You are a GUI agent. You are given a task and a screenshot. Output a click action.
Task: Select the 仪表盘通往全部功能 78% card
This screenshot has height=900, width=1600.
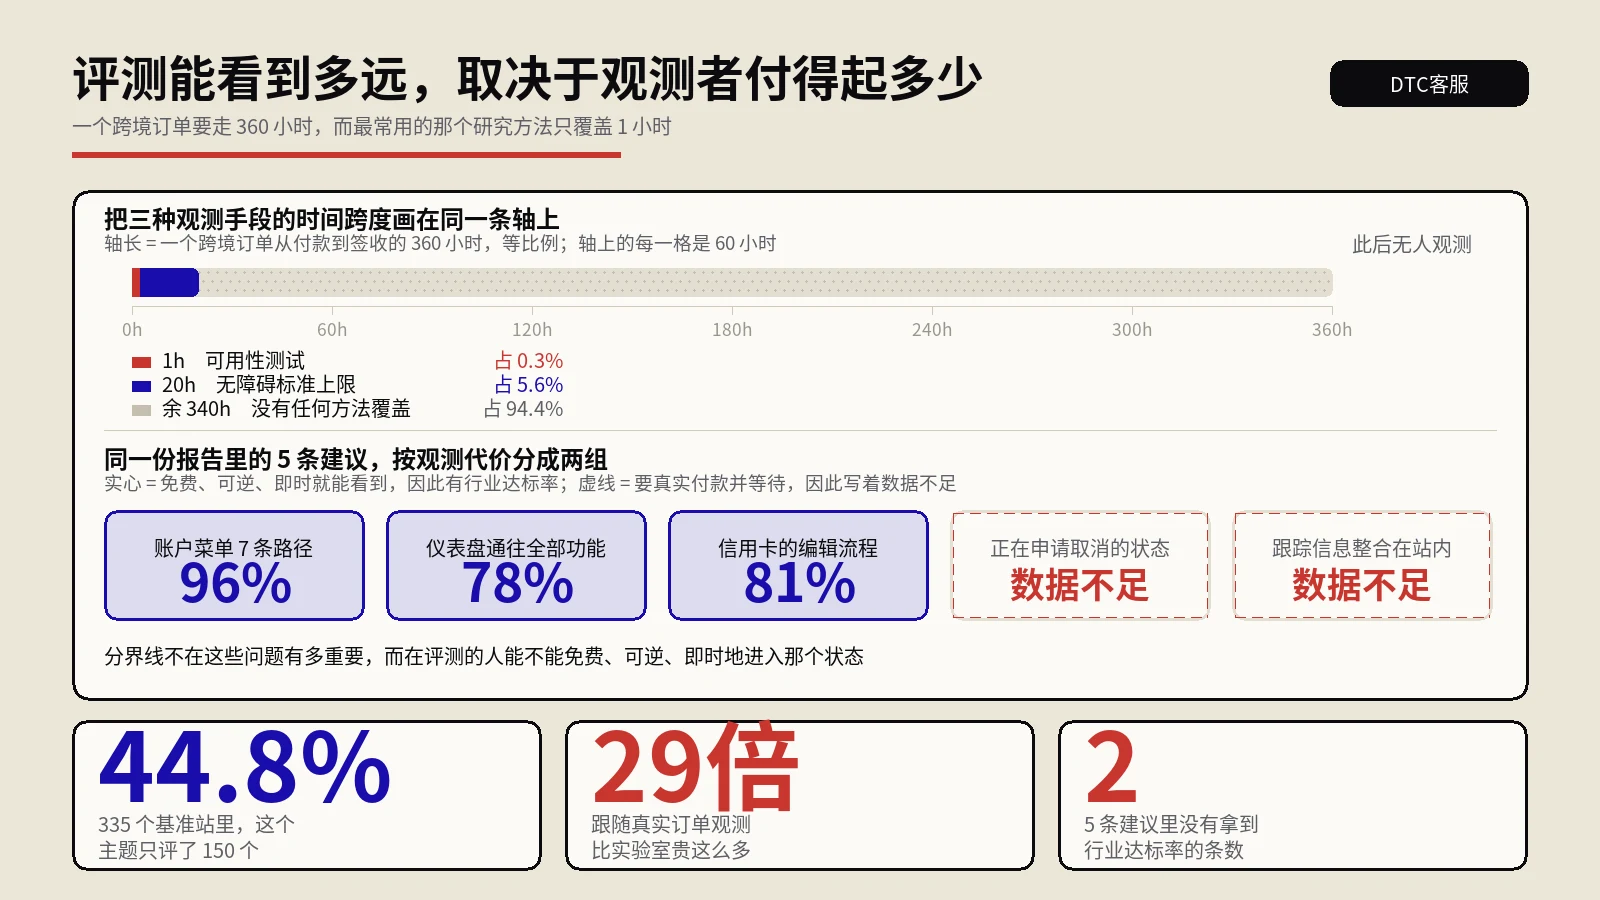[516, 565]
